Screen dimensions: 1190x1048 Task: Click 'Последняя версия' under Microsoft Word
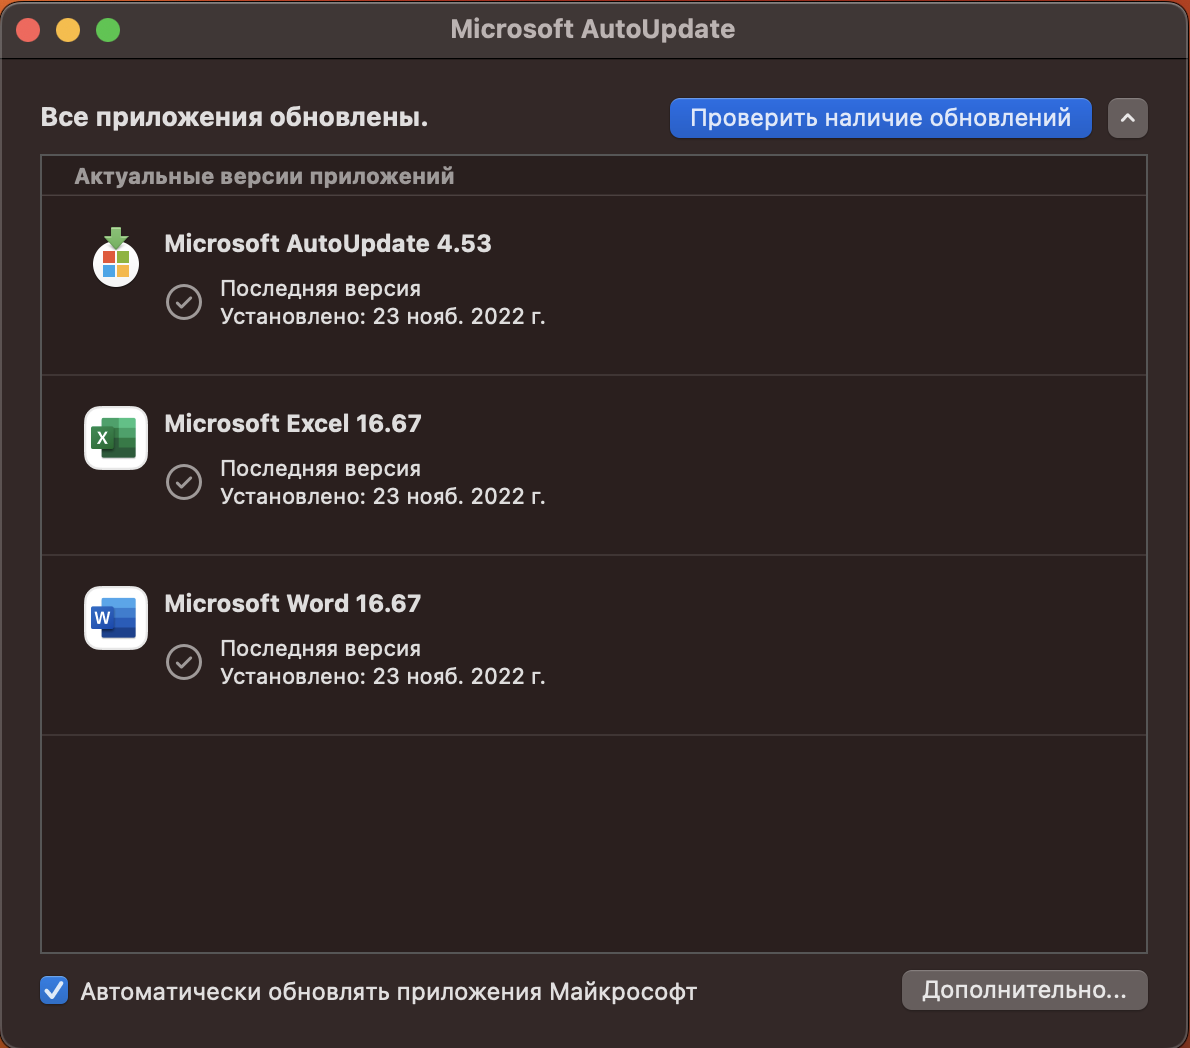[320, 648]
